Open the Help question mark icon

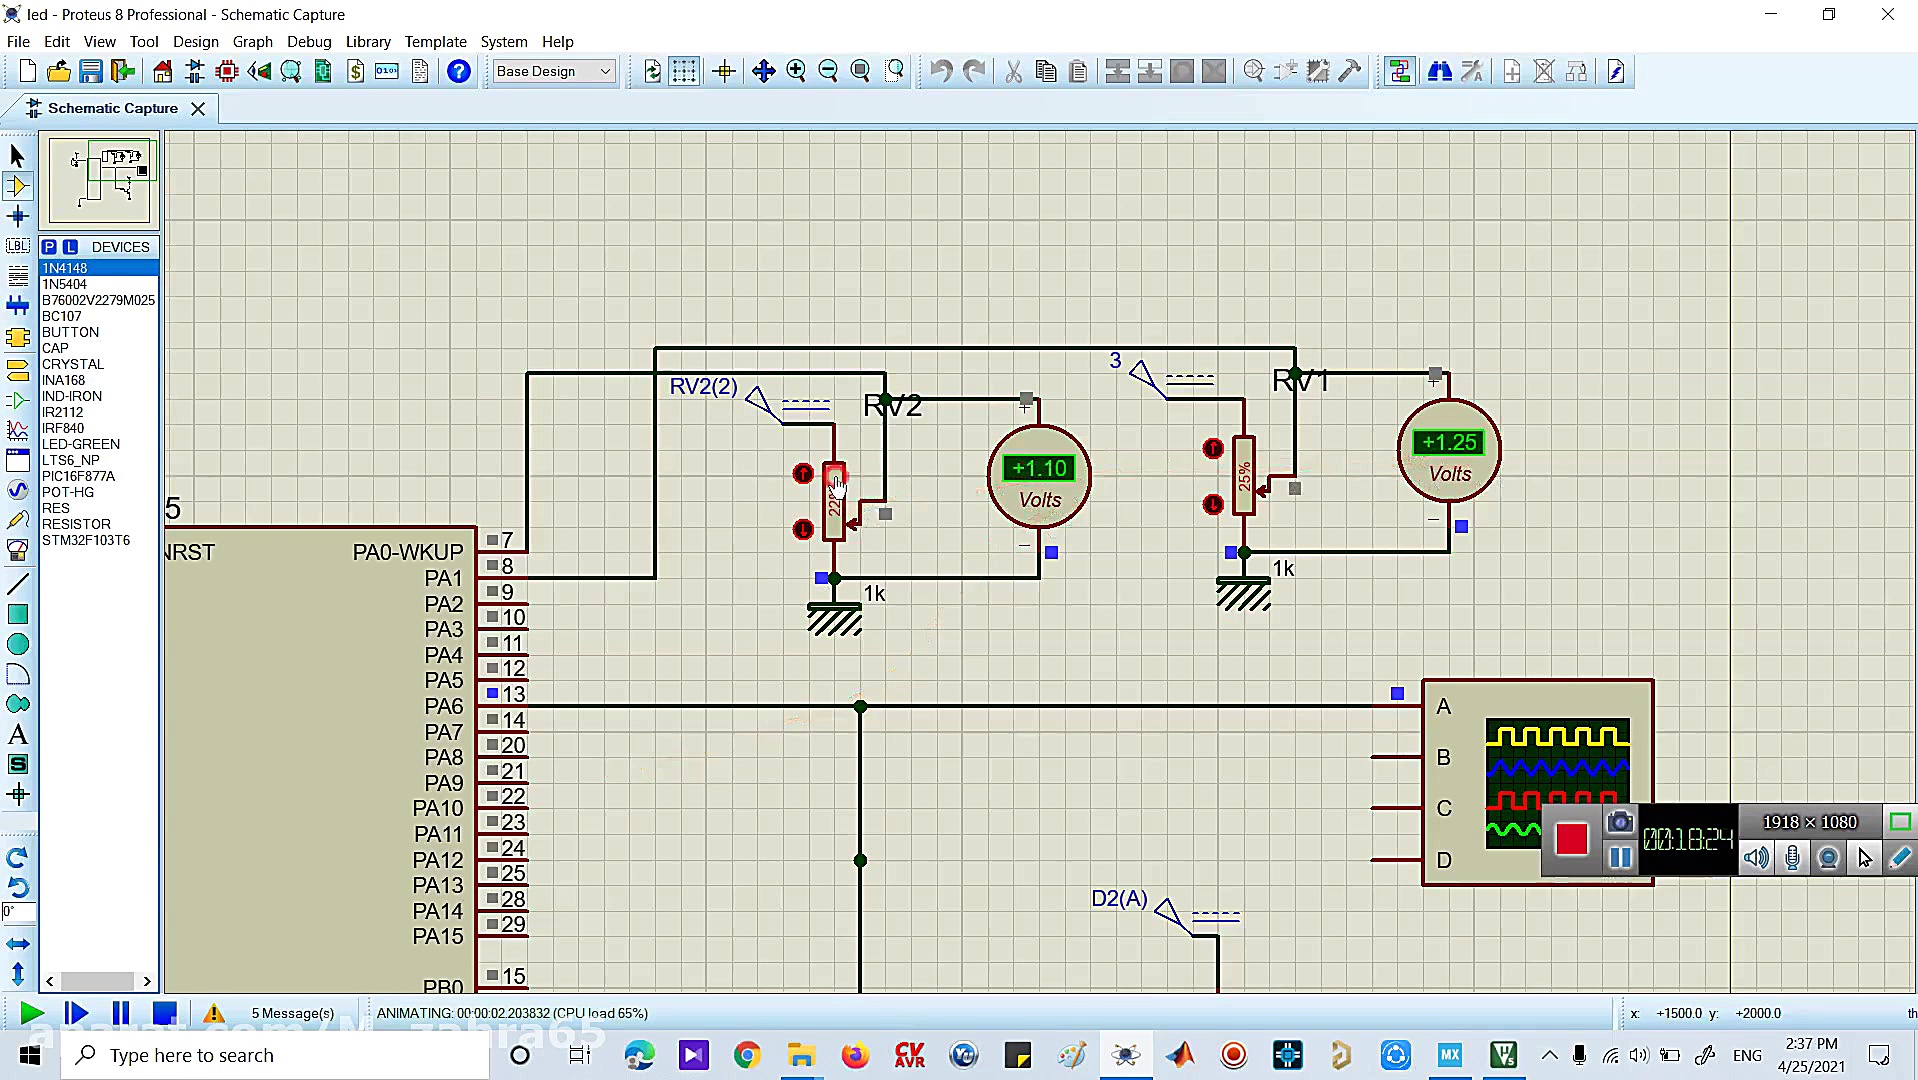(459, 71)
